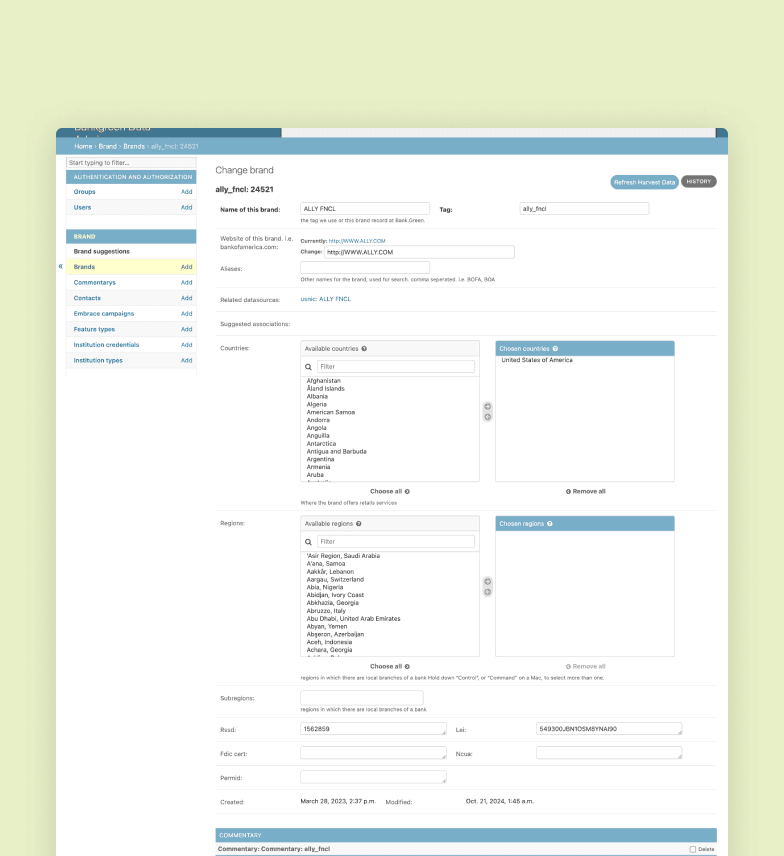
Task: Select Aargau, Switzerland in Available regions
Action: pos(335,580)
